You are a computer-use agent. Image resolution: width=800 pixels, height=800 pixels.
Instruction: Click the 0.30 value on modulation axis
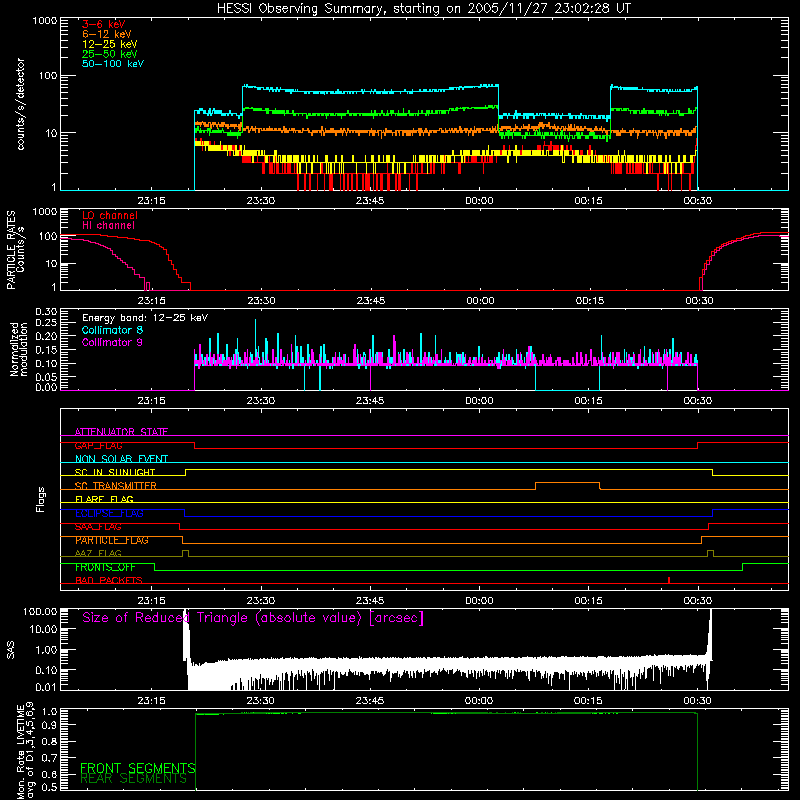click(x=46, y=312)
